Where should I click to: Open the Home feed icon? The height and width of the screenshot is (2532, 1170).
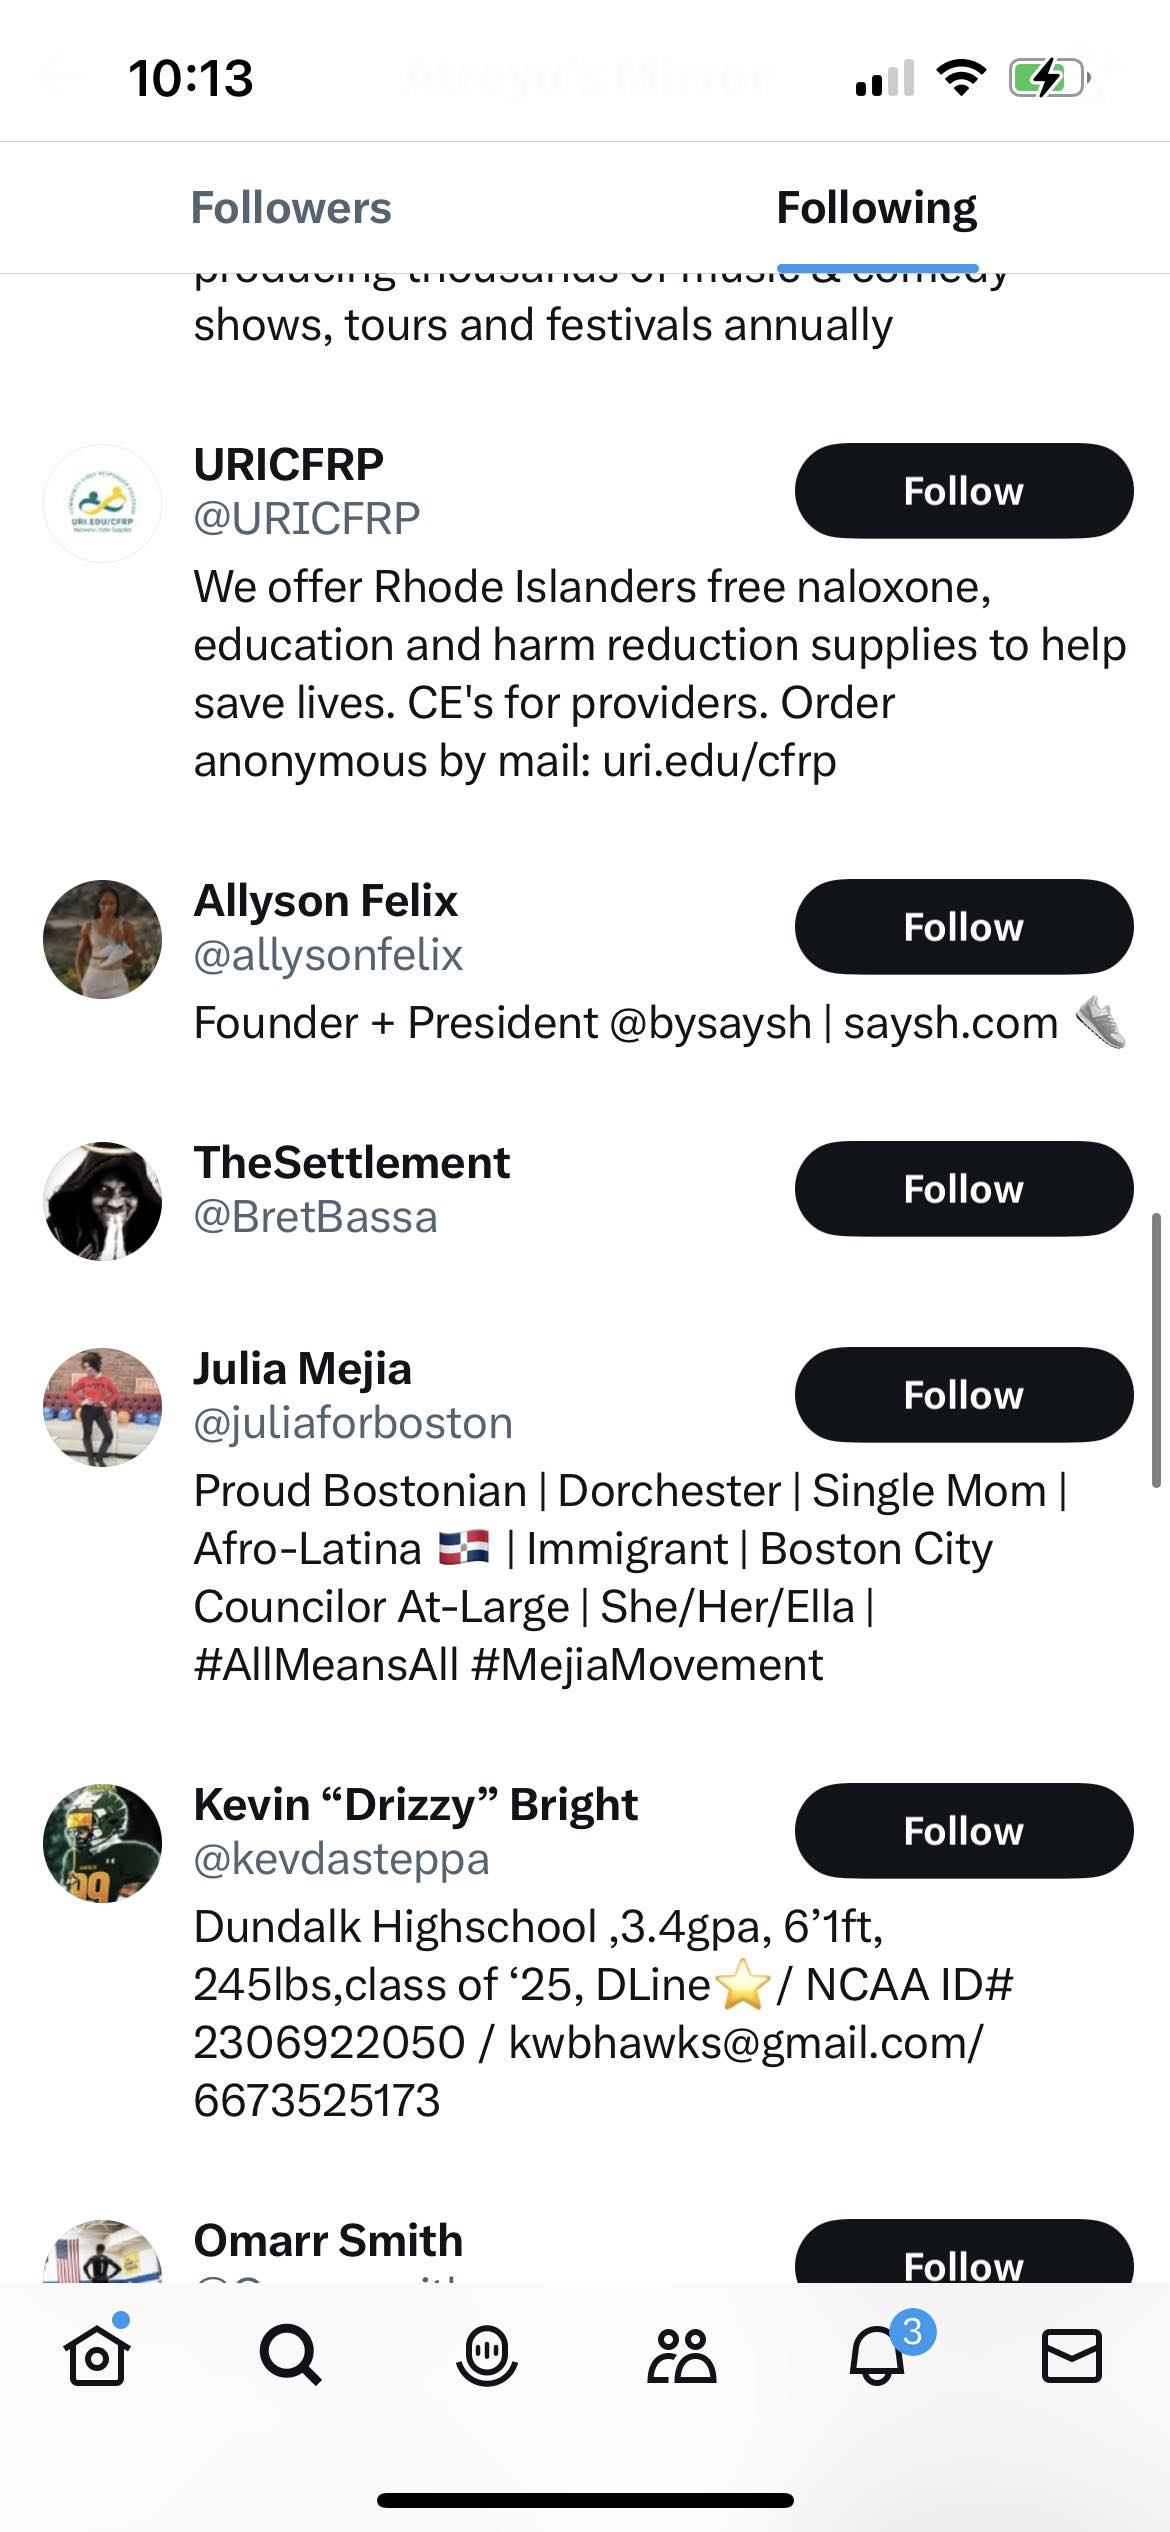[x=97, y=2356]
